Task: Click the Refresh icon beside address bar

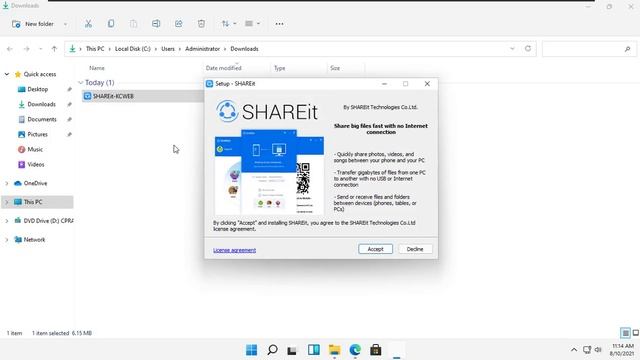Action: point(528,49)
